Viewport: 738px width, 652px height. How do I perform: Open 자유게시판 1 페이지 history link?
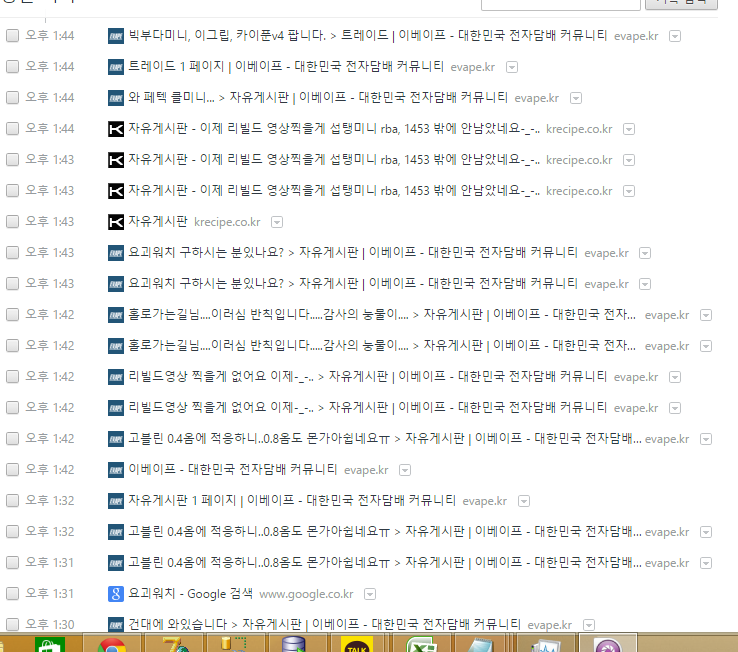[x=292, y=501]
